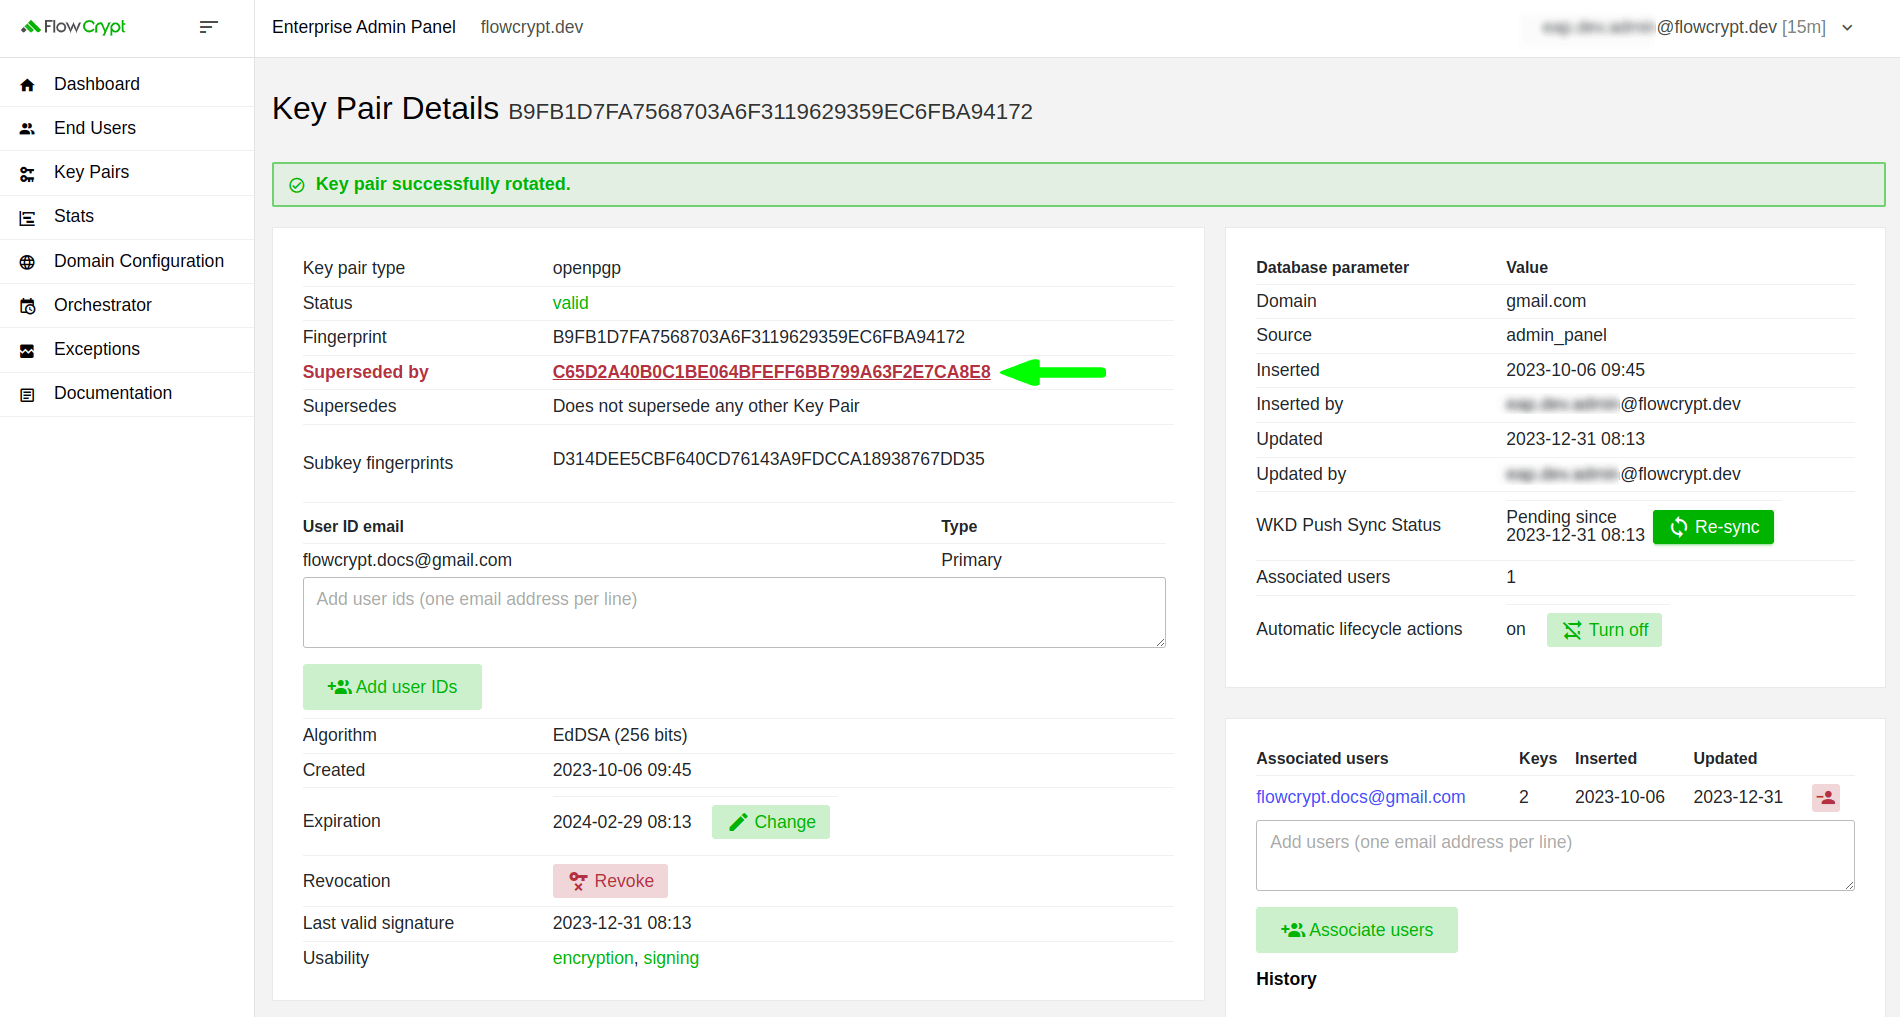
Task: Revoke this key pair
Action: pyautogui.click(x=610, y=881)
